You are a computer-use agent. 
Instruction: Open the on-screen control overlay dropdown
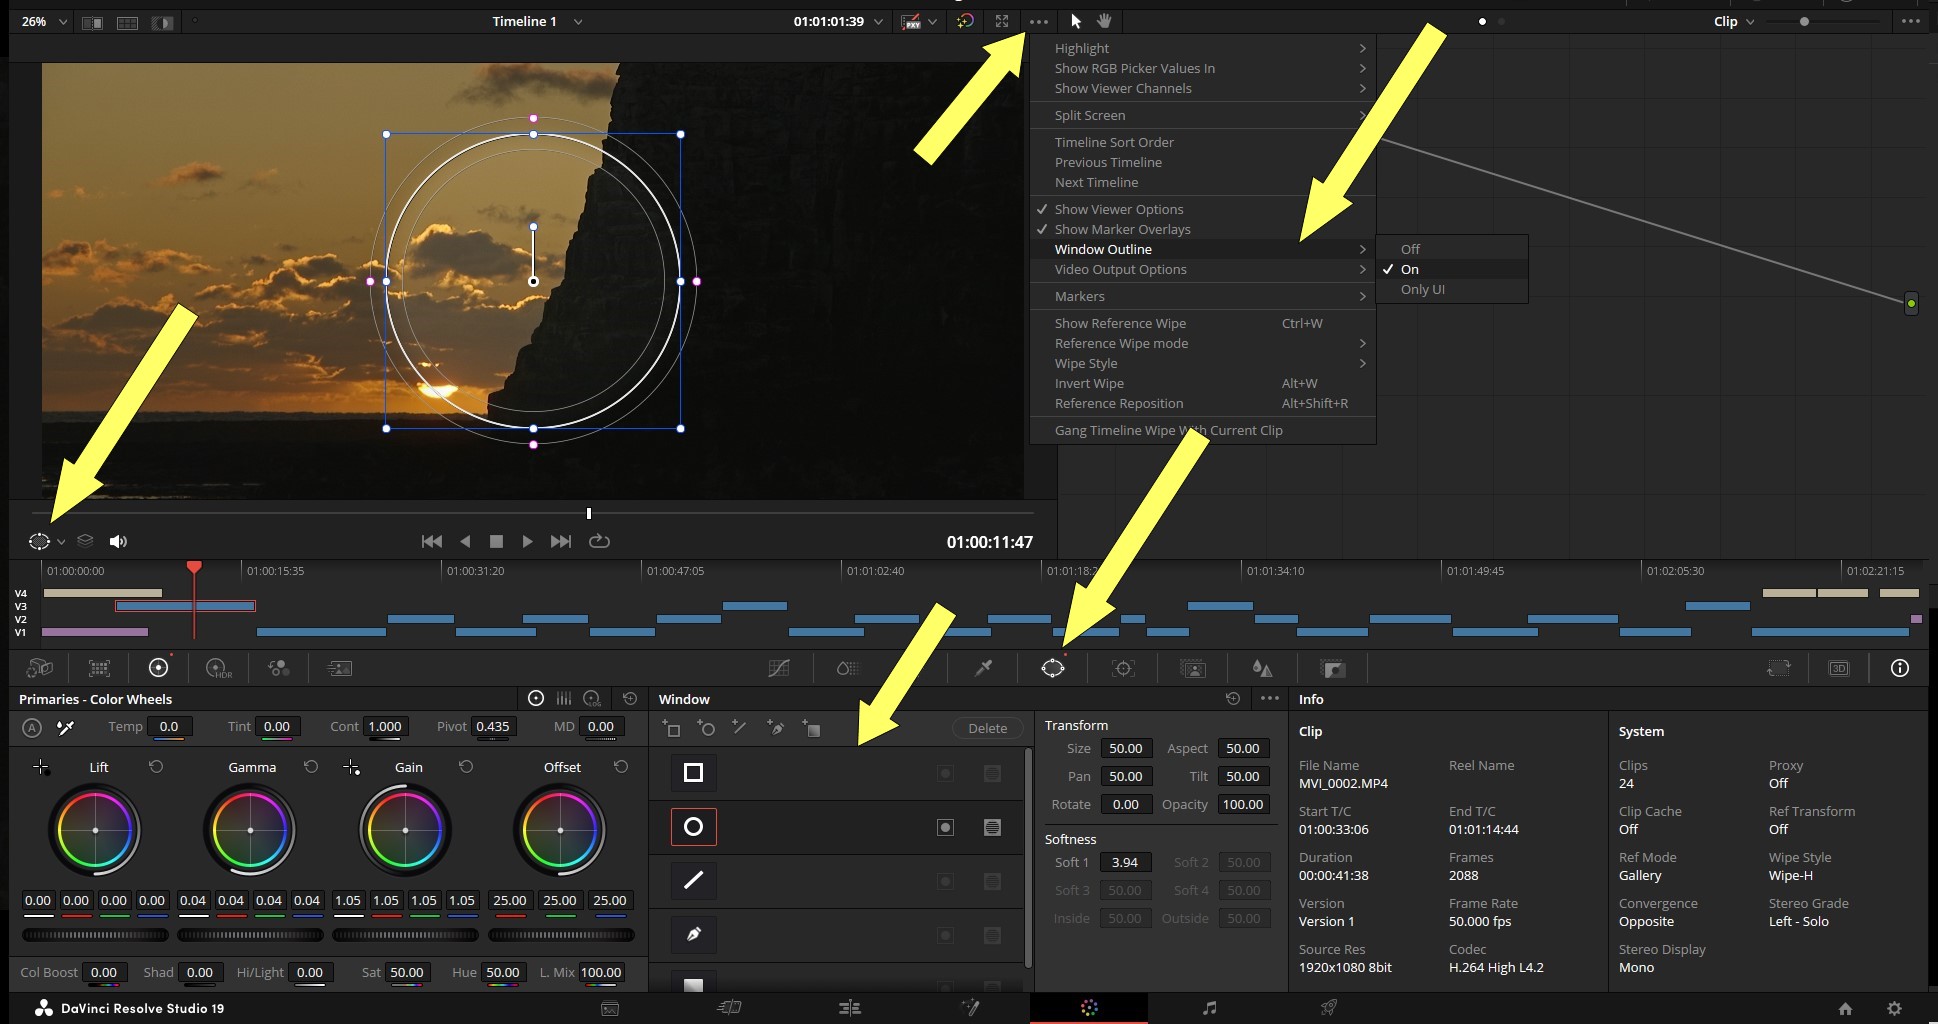(61, 542)
